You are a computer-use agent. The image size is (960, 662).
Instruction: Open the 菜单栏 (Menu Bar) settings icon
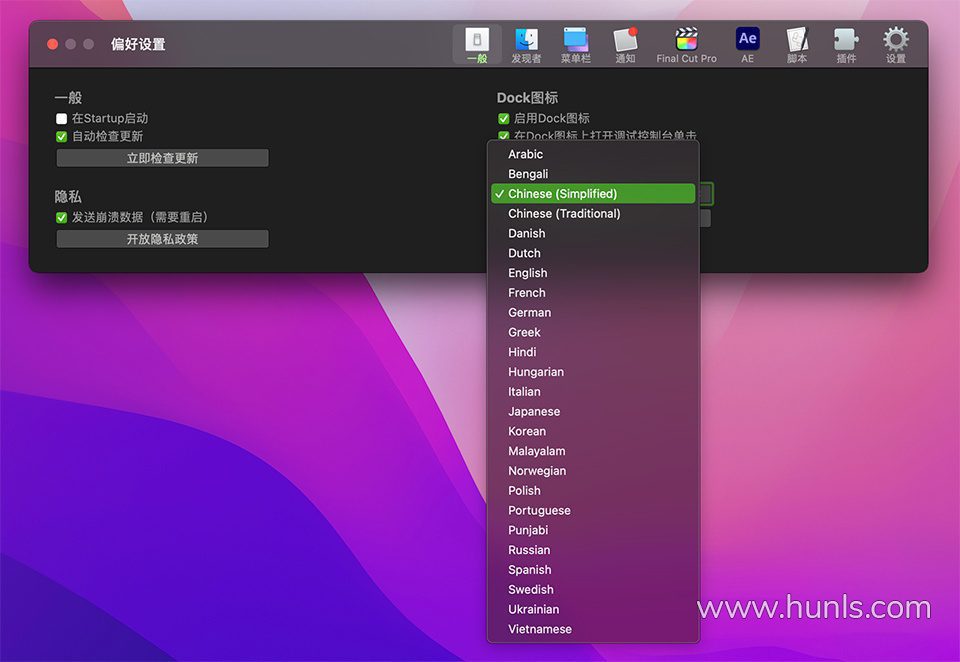click(575, 44)
